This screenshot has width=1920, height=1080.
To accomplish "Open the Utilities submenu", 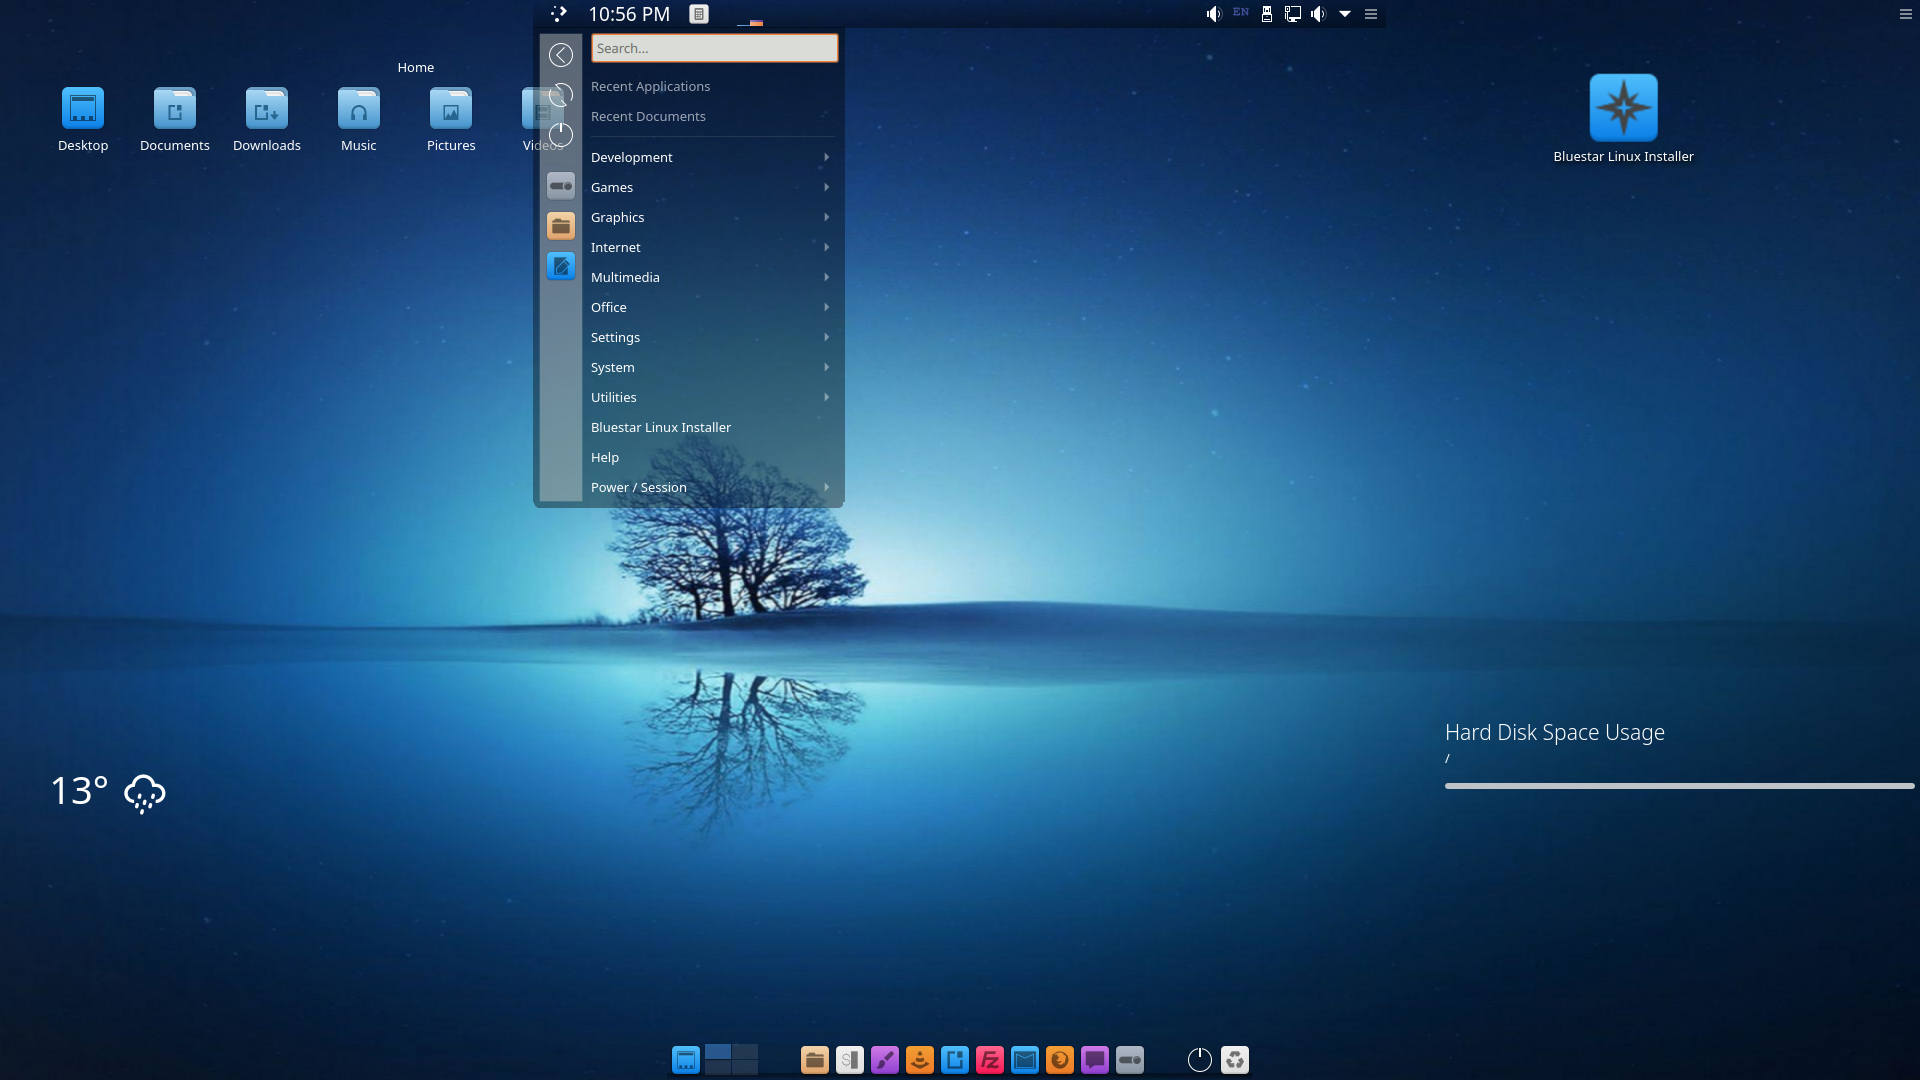I will pos(711,397).
